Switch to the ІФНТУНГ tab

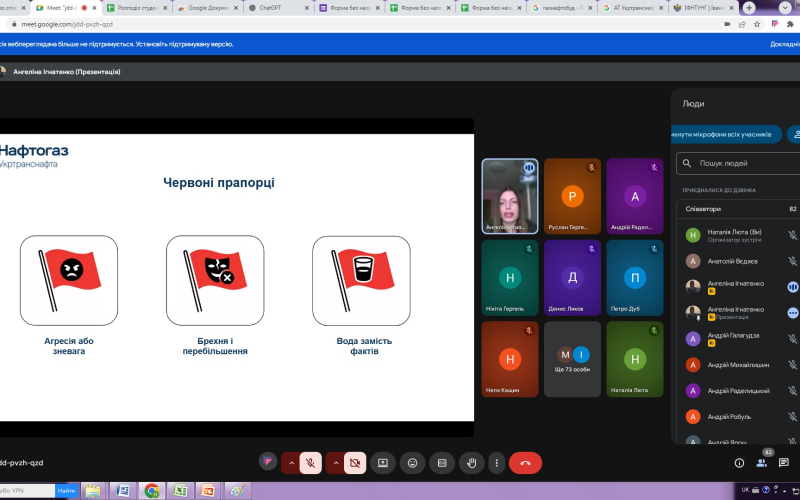pos(703,8)
